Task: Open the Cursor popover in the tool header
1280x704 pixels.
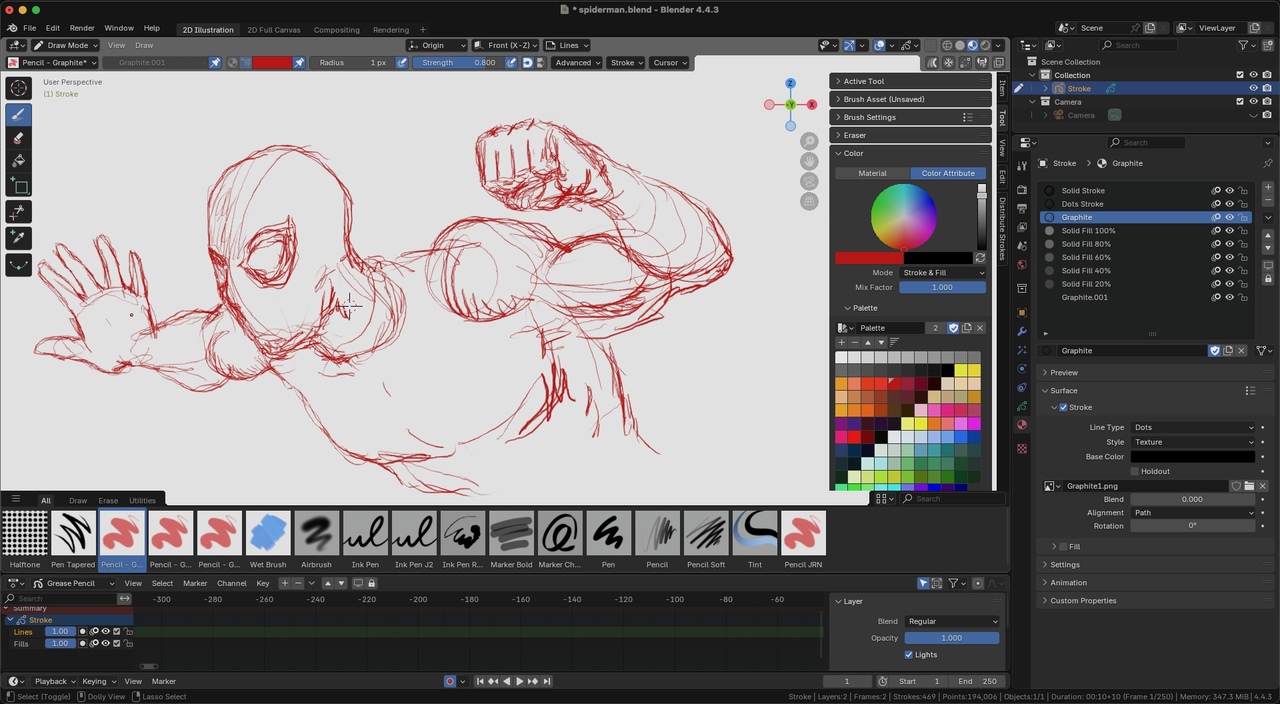Action: pos(669,62)
